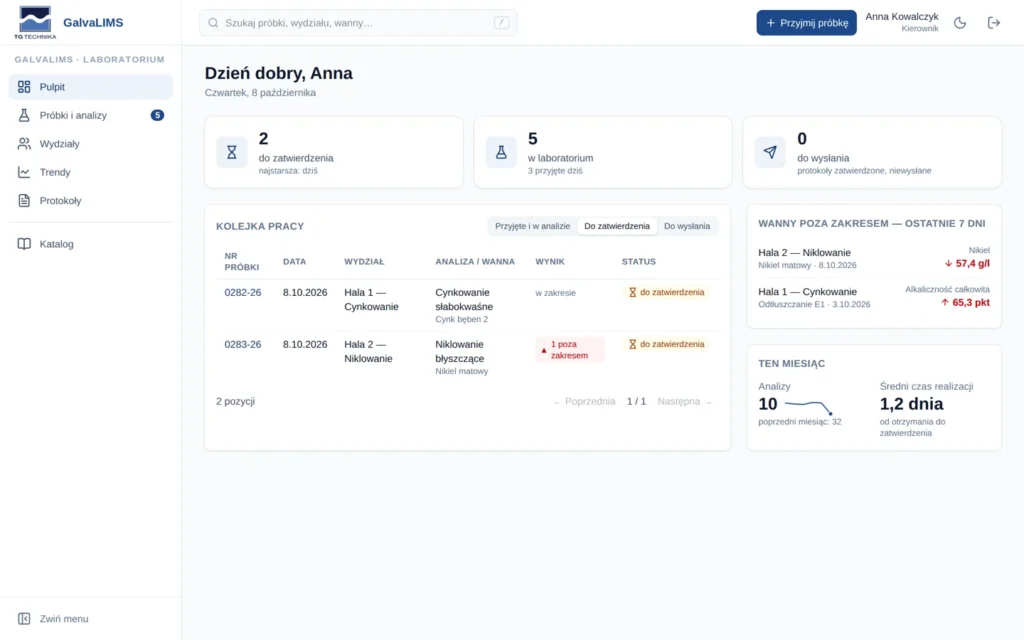Screen dimensions: 1024x640
Task: Switch to the Przyjęte i w analizie tab
Action: tap(532, 226)
